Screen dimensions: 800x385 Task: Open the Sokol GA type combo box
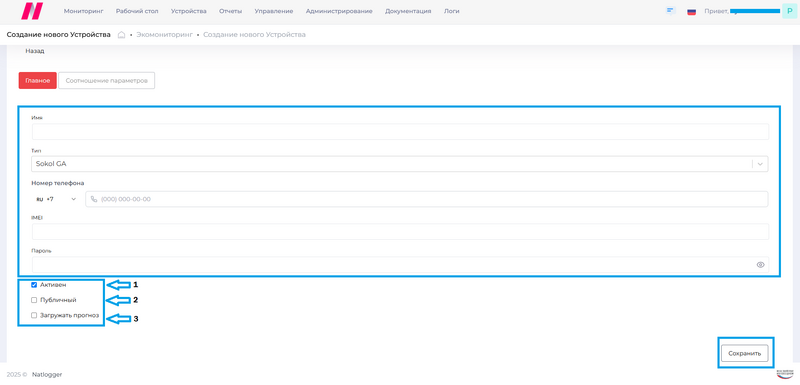(x=400, y=164)
